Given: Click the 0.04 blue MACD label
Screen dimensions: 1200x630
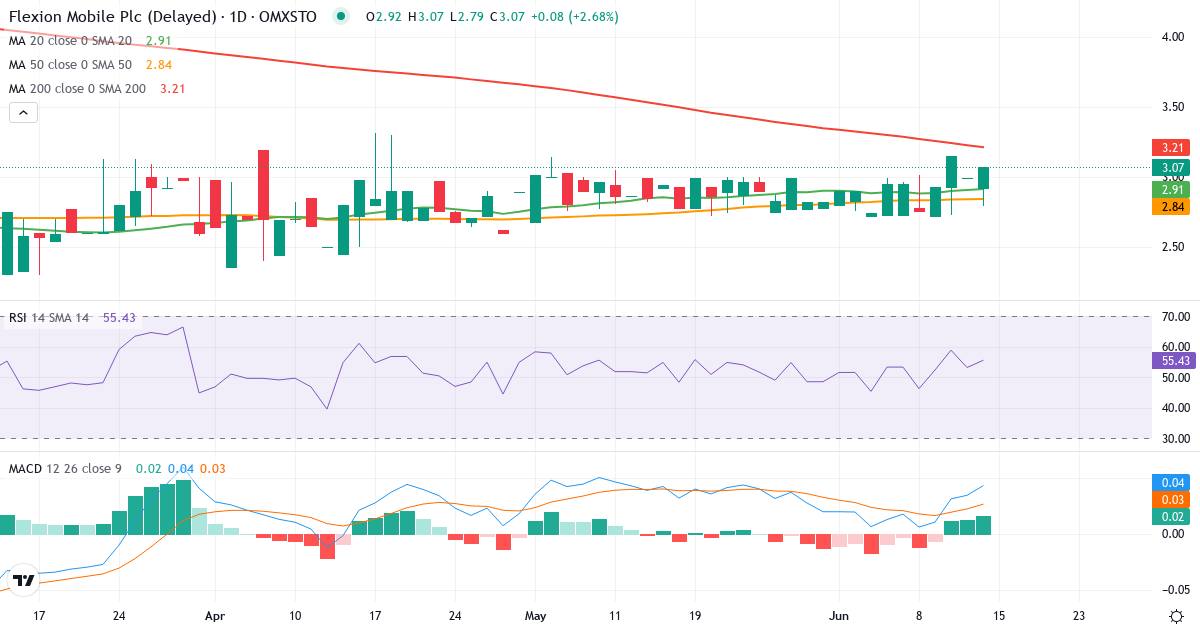Looking at the screenshot, I should (1172, 482).
